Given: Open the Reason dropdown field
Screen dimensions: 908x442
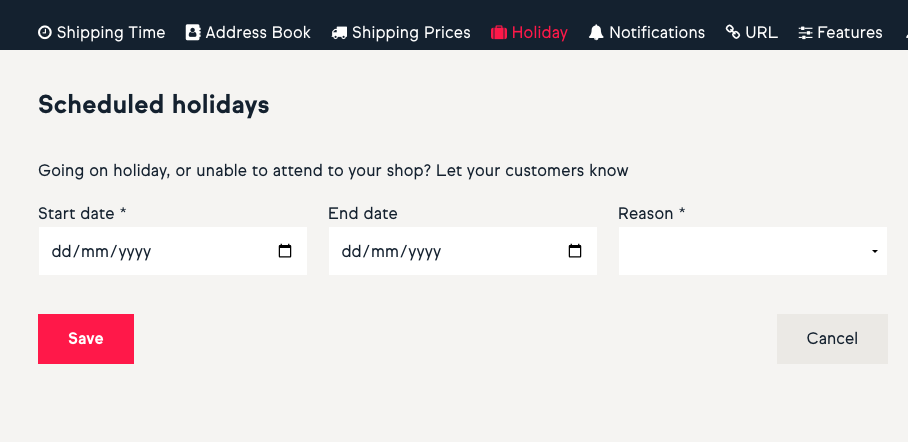Looking at the screenshot, I should click(x=753, y=251).
